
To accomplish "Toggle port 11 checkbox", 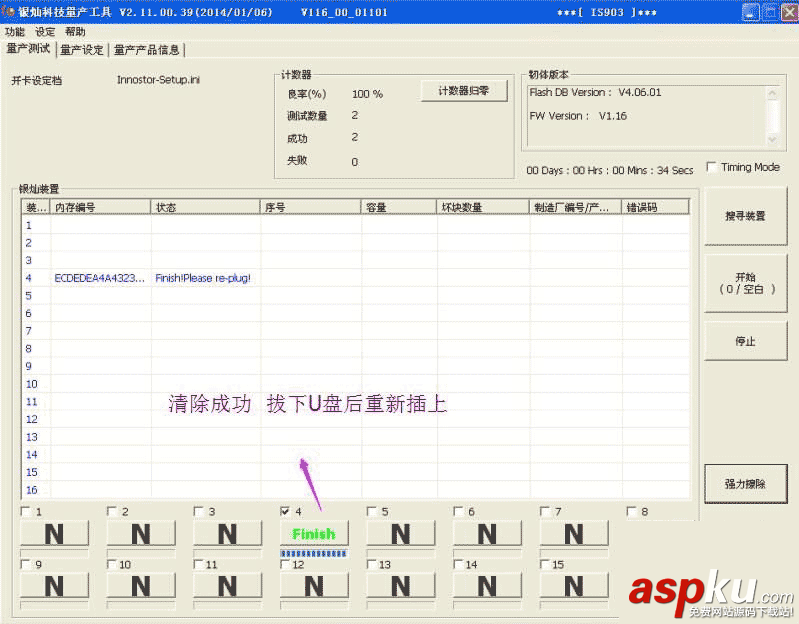I will pyautogui.click(x=198, y=564).
